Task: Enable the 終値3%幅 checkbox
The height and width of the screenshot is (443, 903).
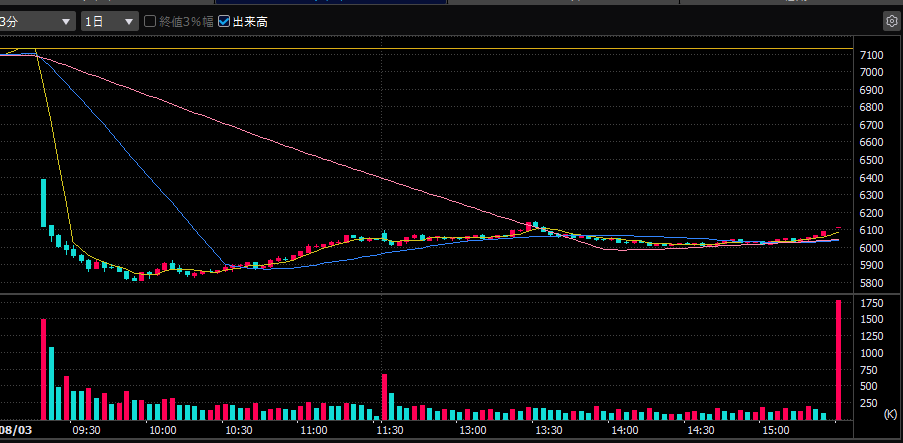Action: click(150, 22)
